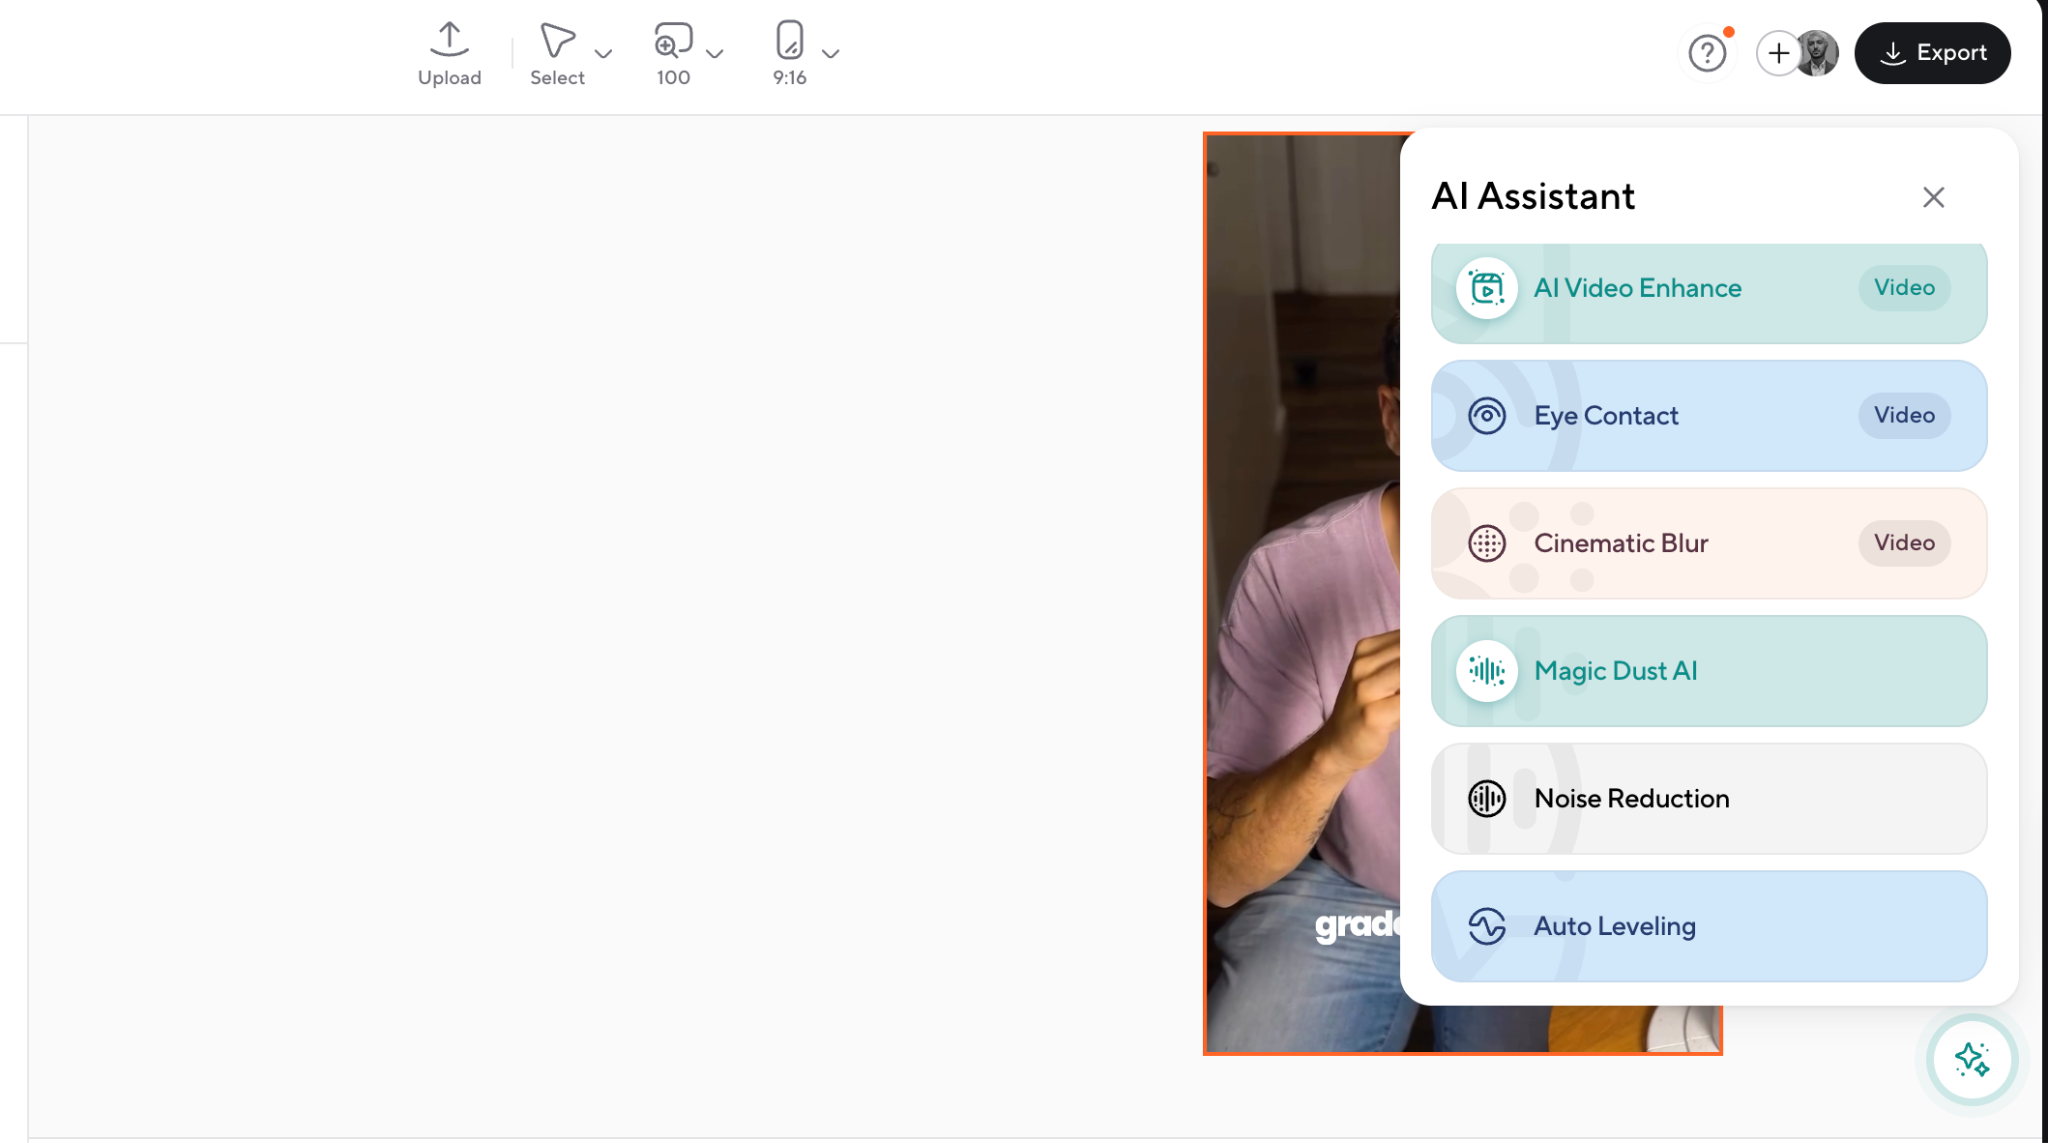
Task: Open the user profile avatar
Action: pos(1818,53)
